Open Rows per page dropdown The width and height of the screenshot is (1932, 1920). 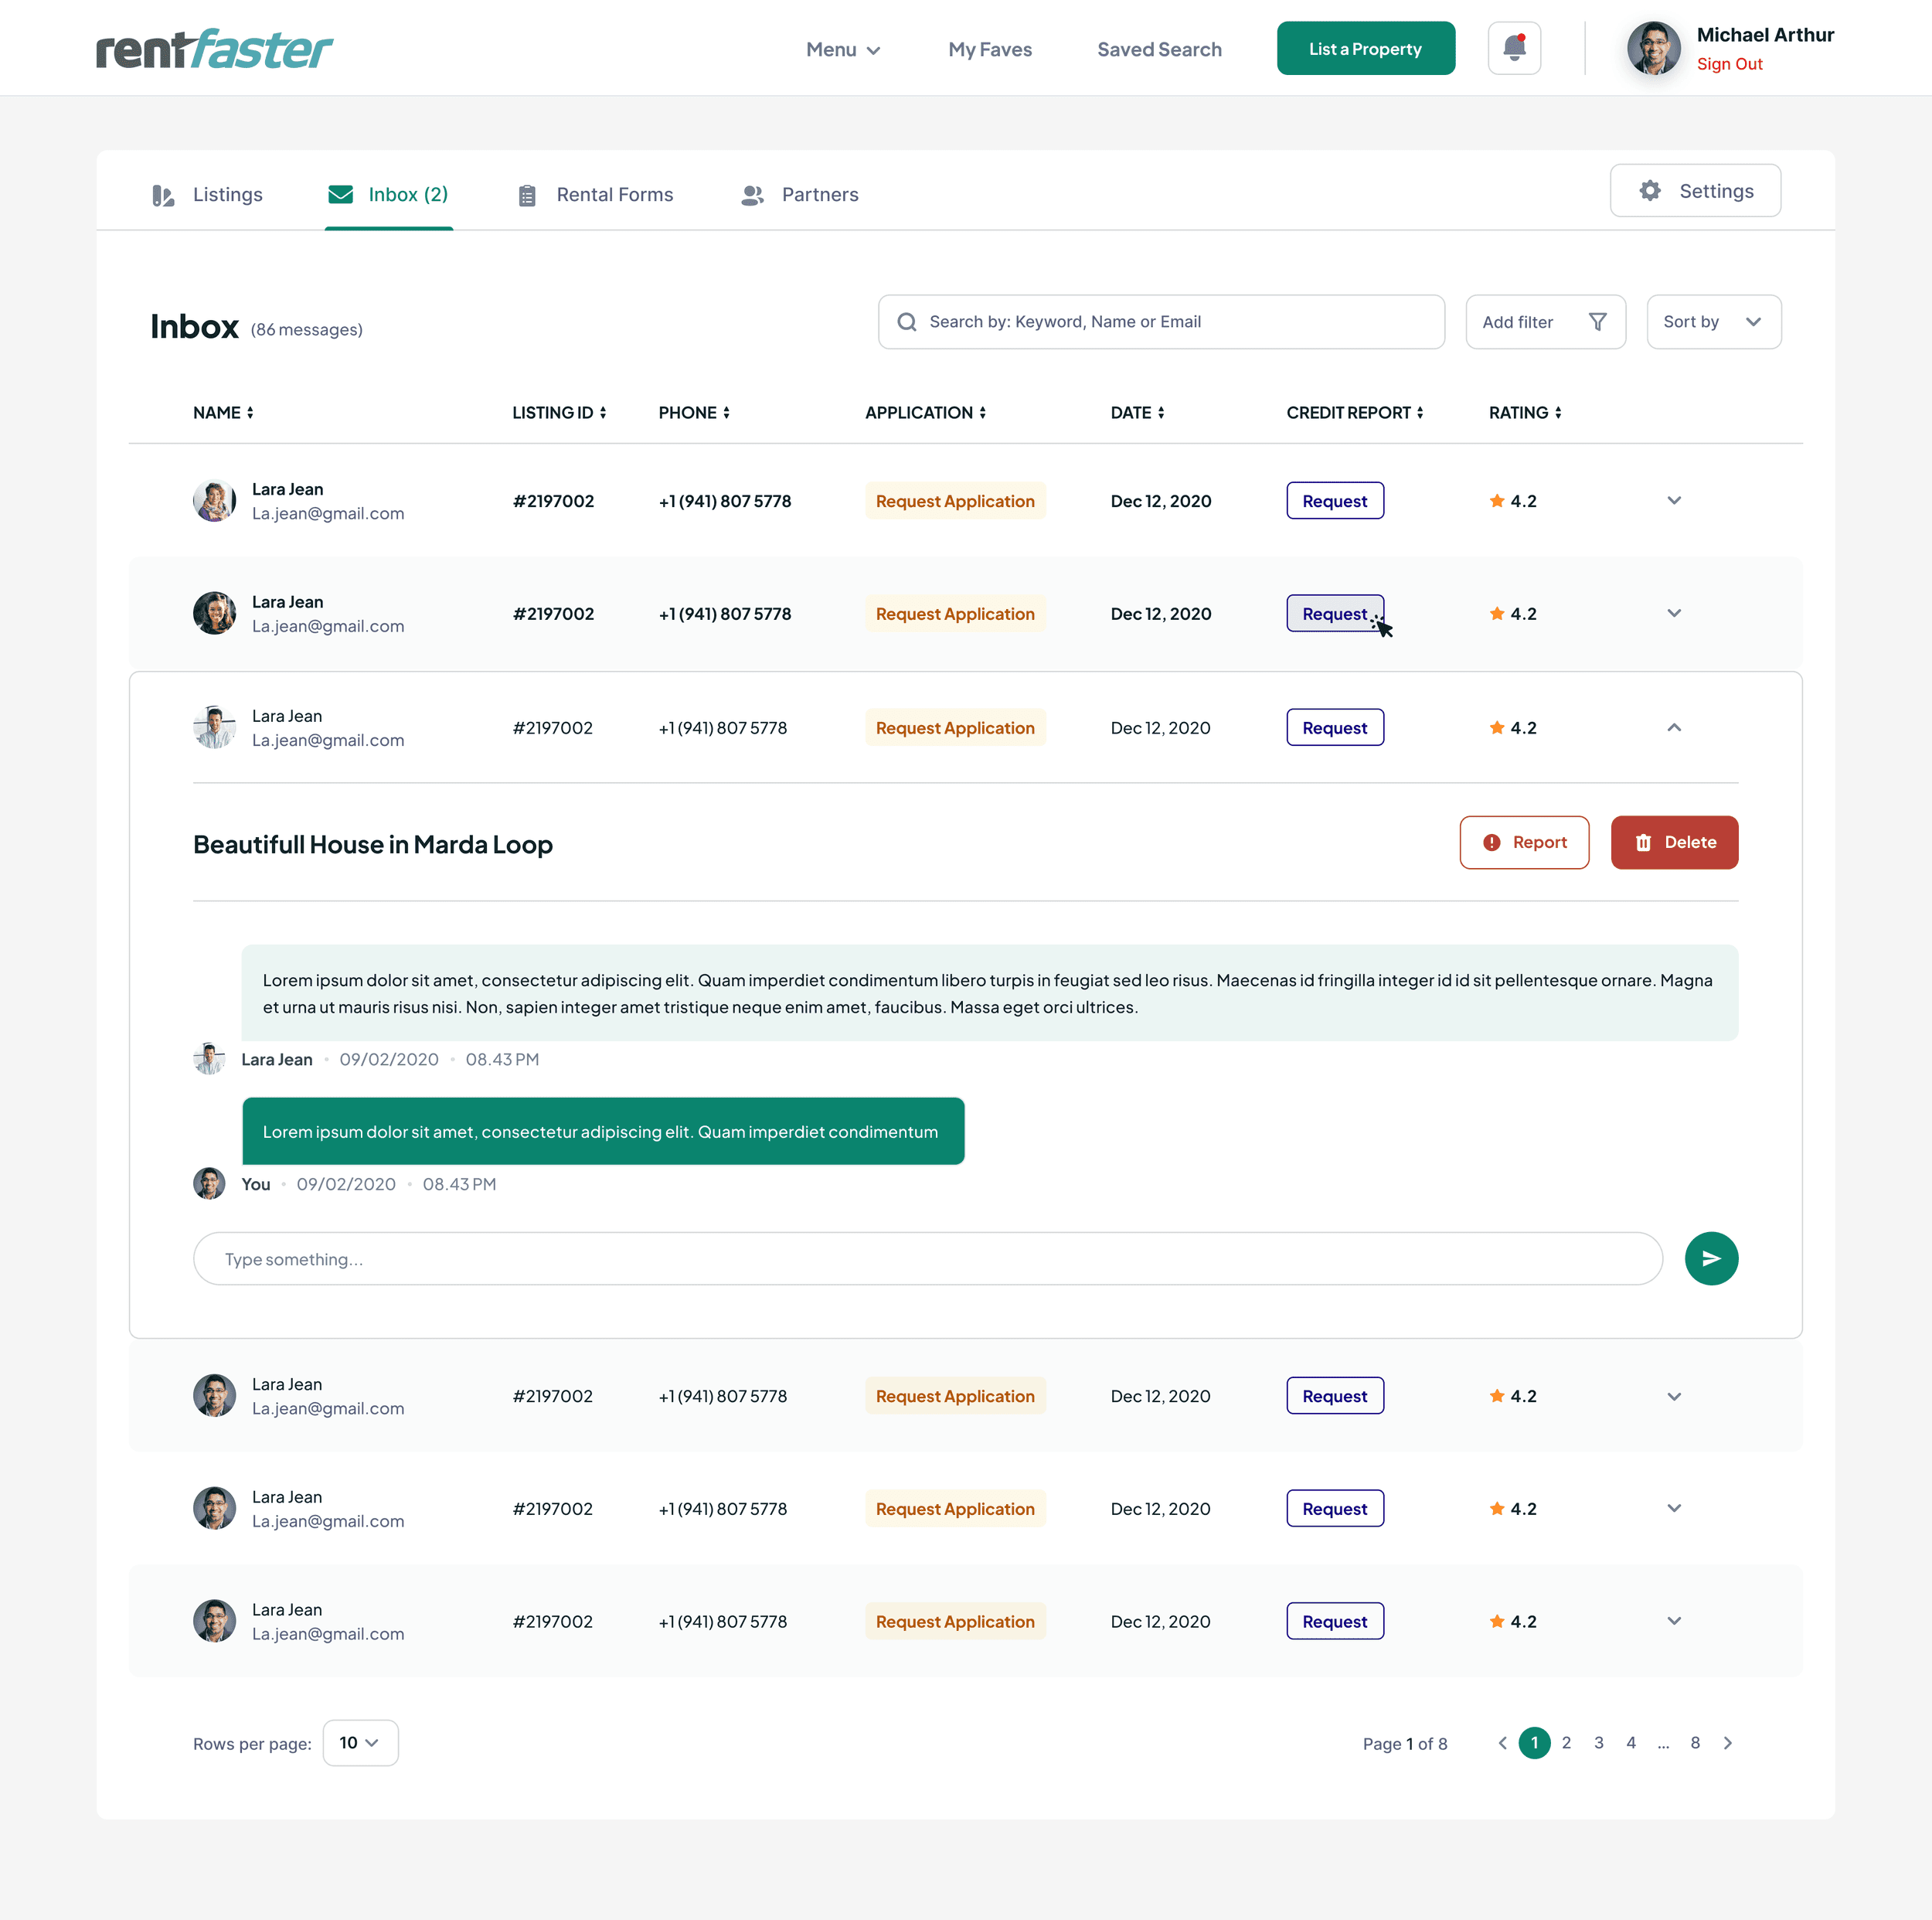click(360, 1743)
